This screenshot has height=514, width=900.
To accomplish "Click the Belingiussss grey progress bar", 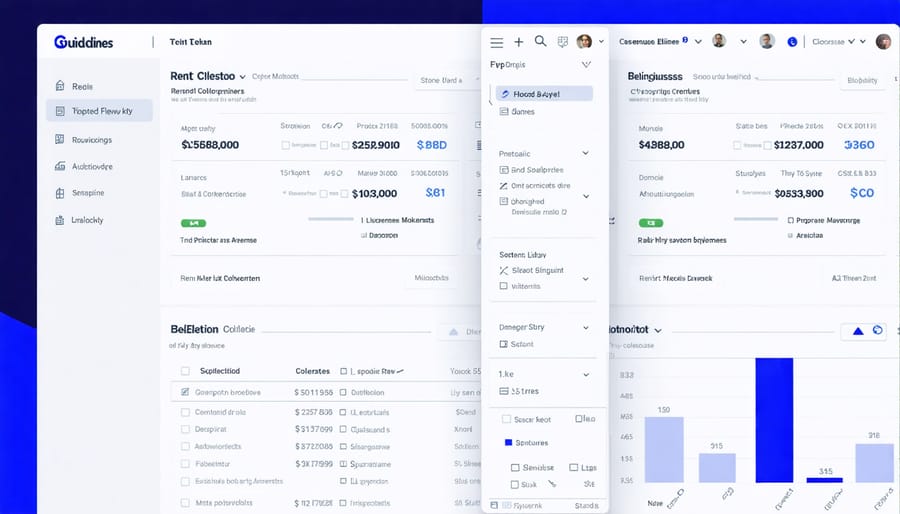I will tap(756, 219).
